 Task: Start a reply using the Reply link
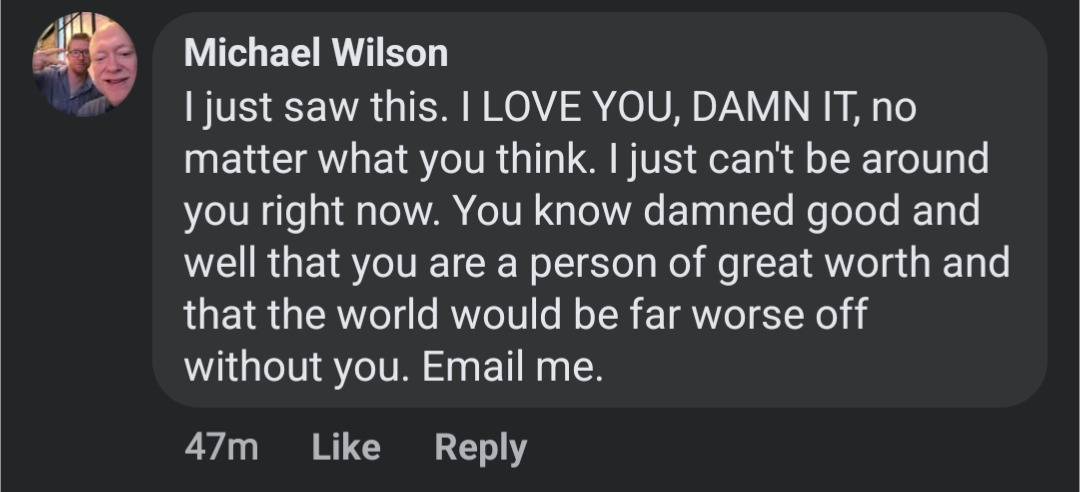480,447
